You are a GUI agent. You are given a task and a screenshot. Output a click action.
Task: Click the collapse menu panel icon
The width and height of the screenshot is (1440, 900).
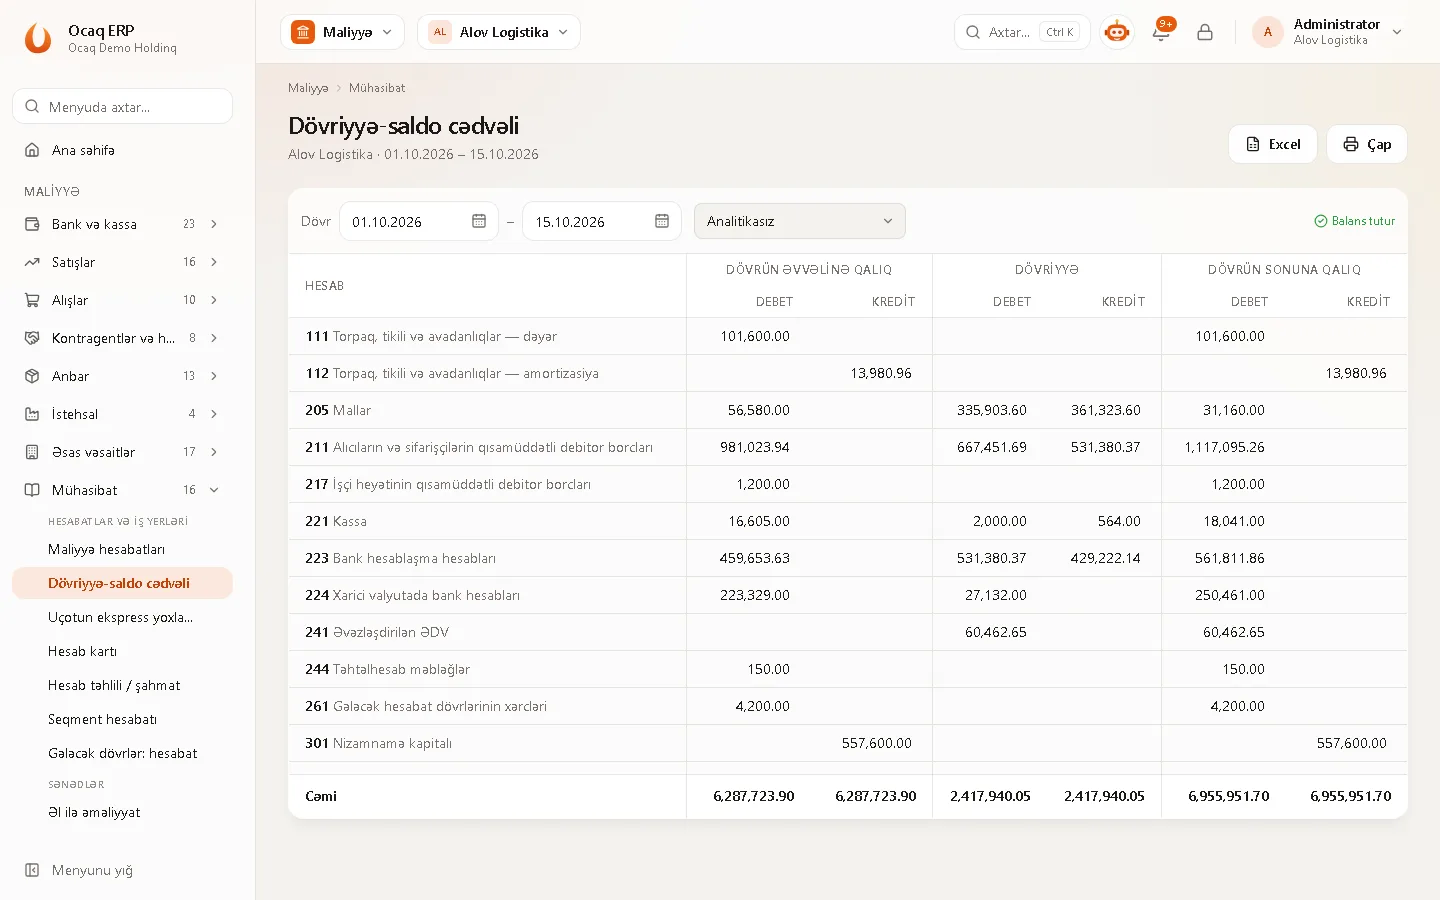point(32,870)
